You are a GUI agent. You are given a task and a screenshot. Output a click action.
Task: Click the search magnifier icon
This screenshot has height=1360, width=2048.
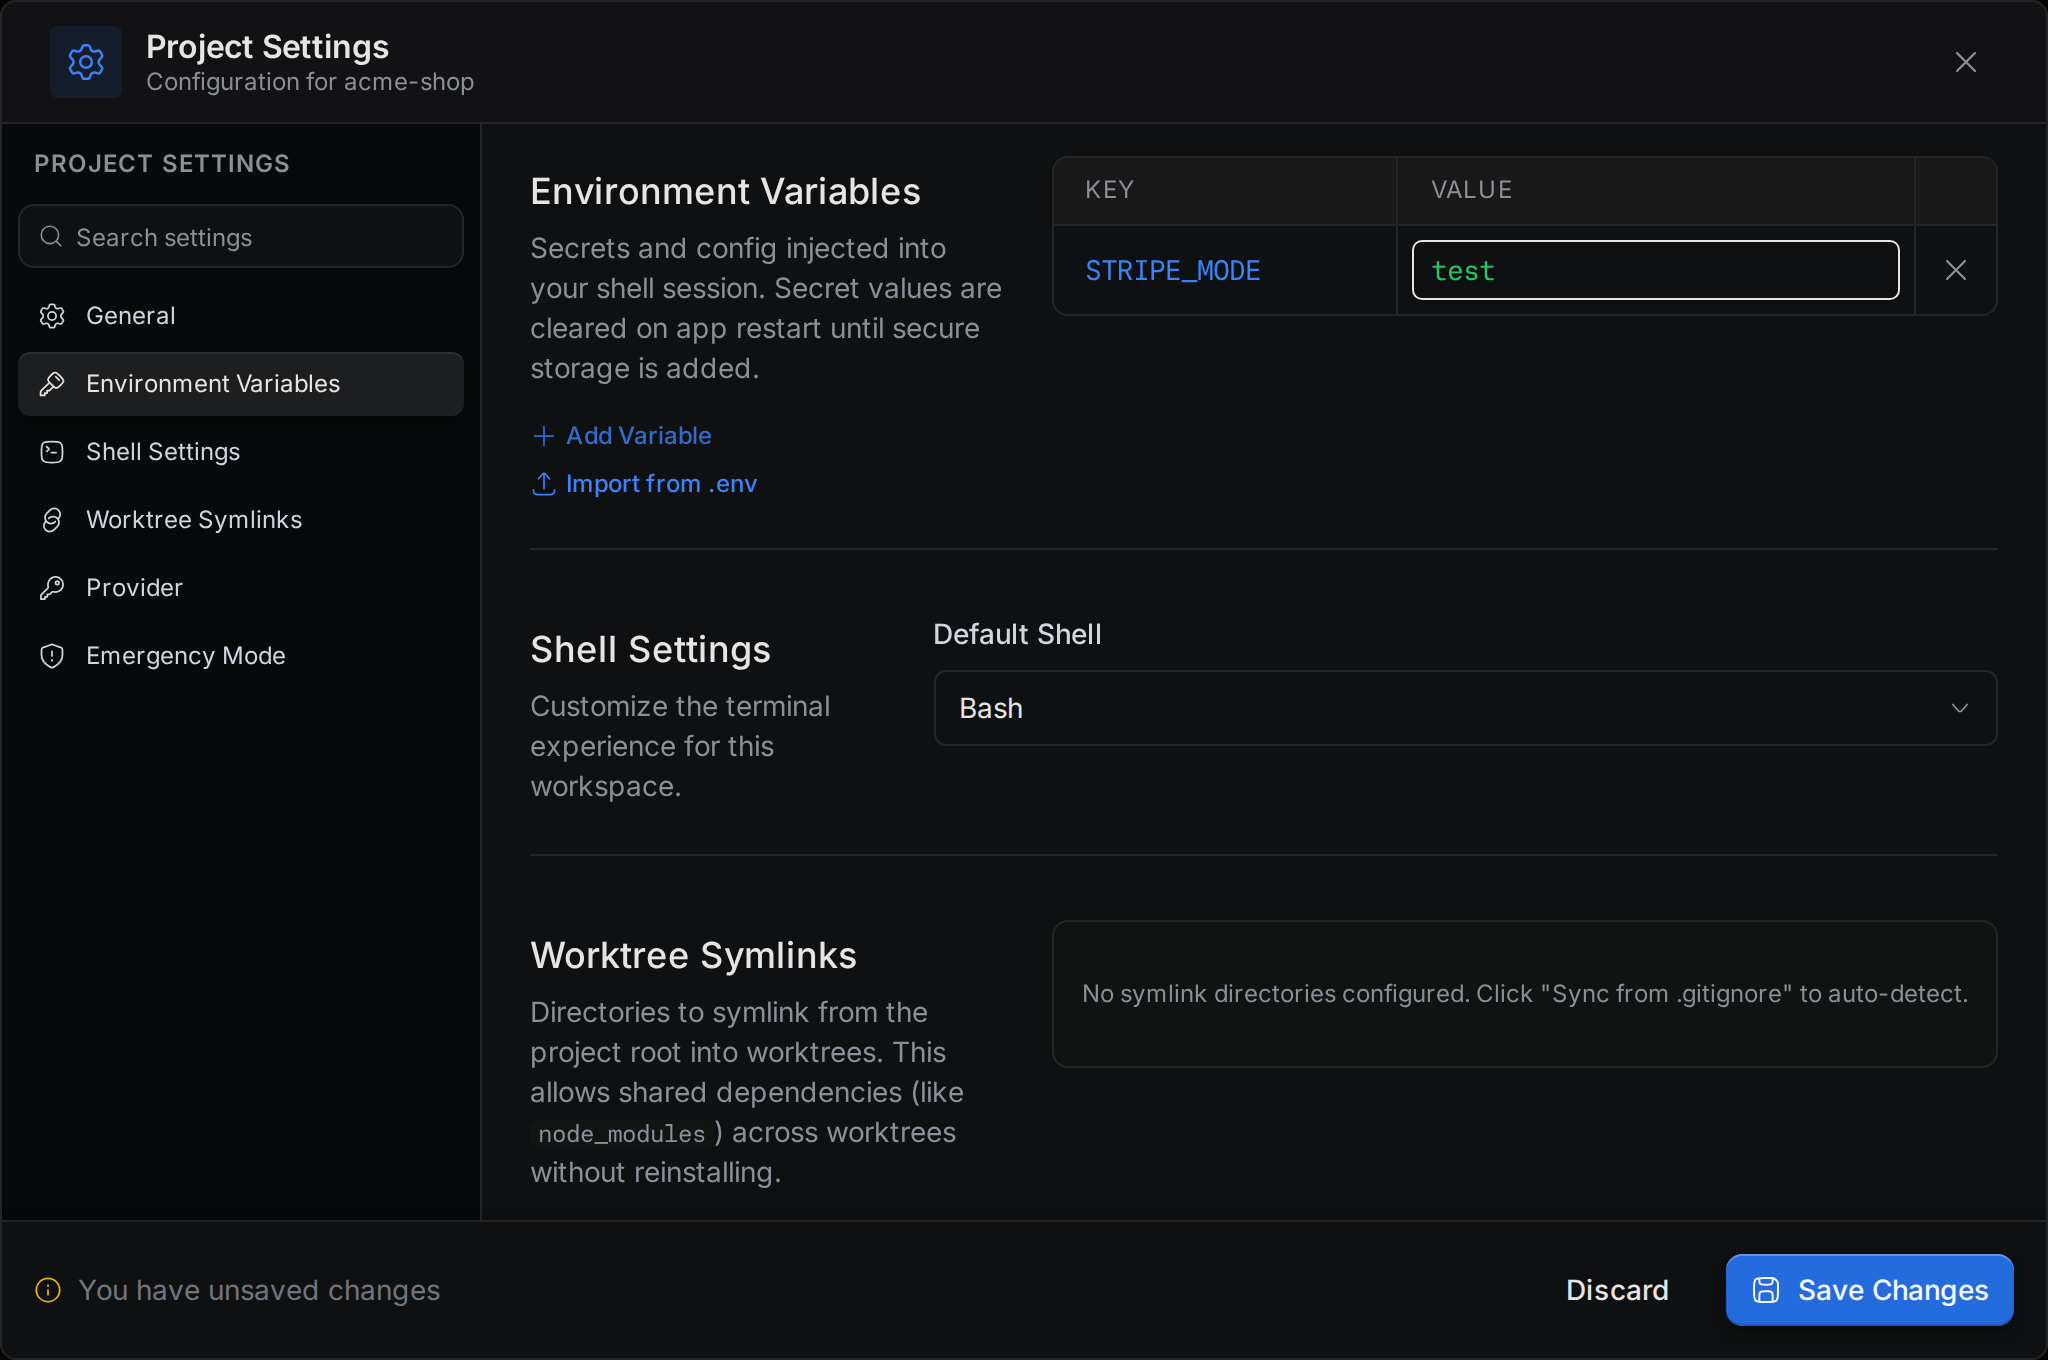(51, 237)
